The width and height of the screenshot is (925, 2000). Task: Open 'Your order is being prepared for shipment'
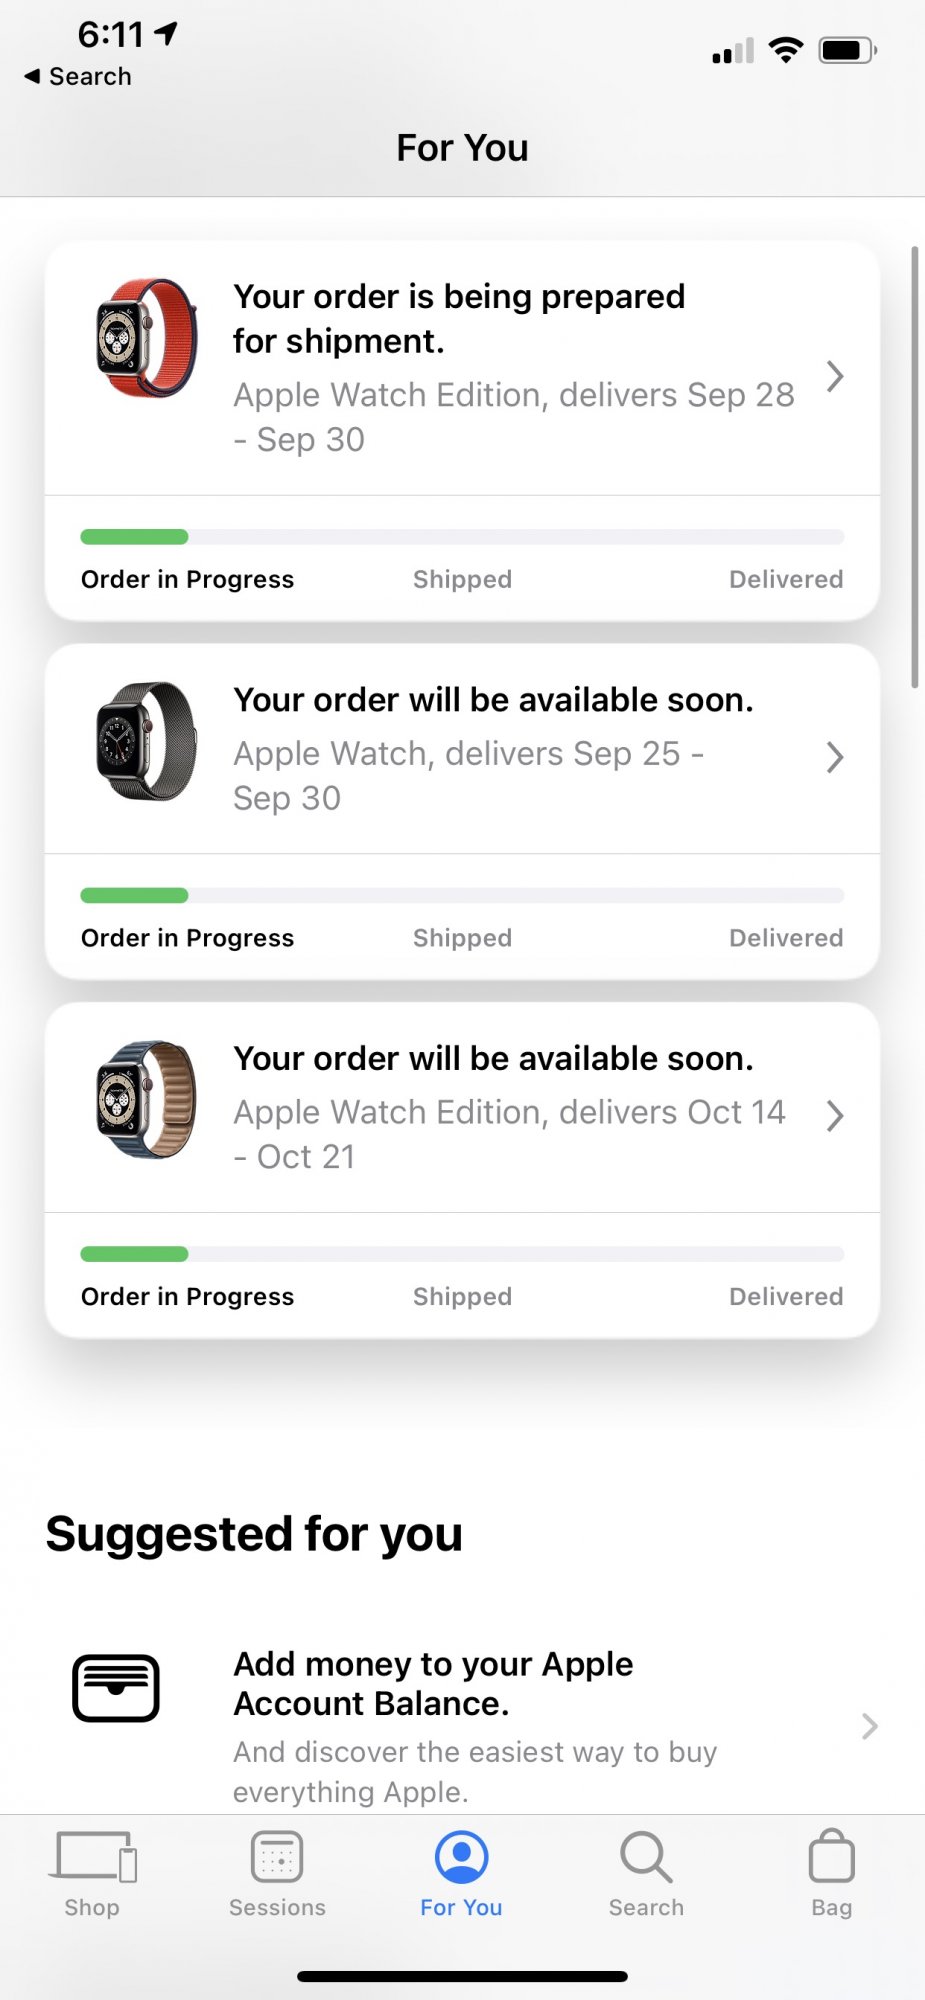coord(459,319)
